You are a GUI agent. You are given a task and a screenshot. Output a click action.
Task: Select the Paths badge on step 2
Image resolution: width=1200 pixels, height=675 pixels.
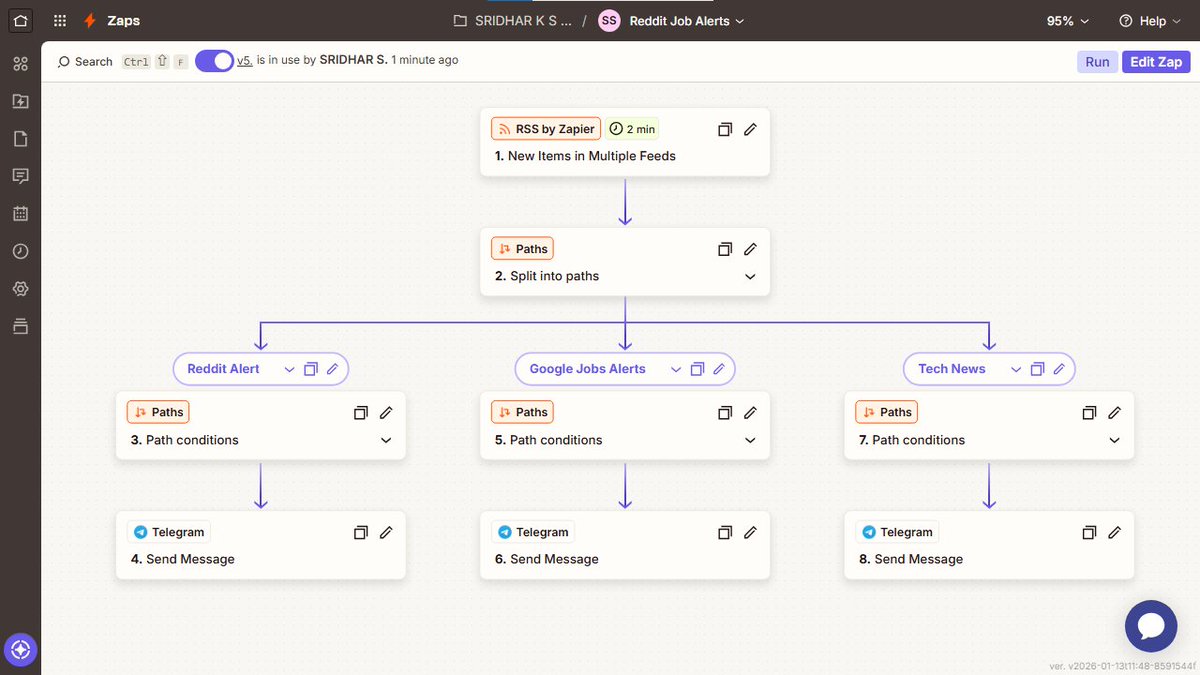(522, 249)
